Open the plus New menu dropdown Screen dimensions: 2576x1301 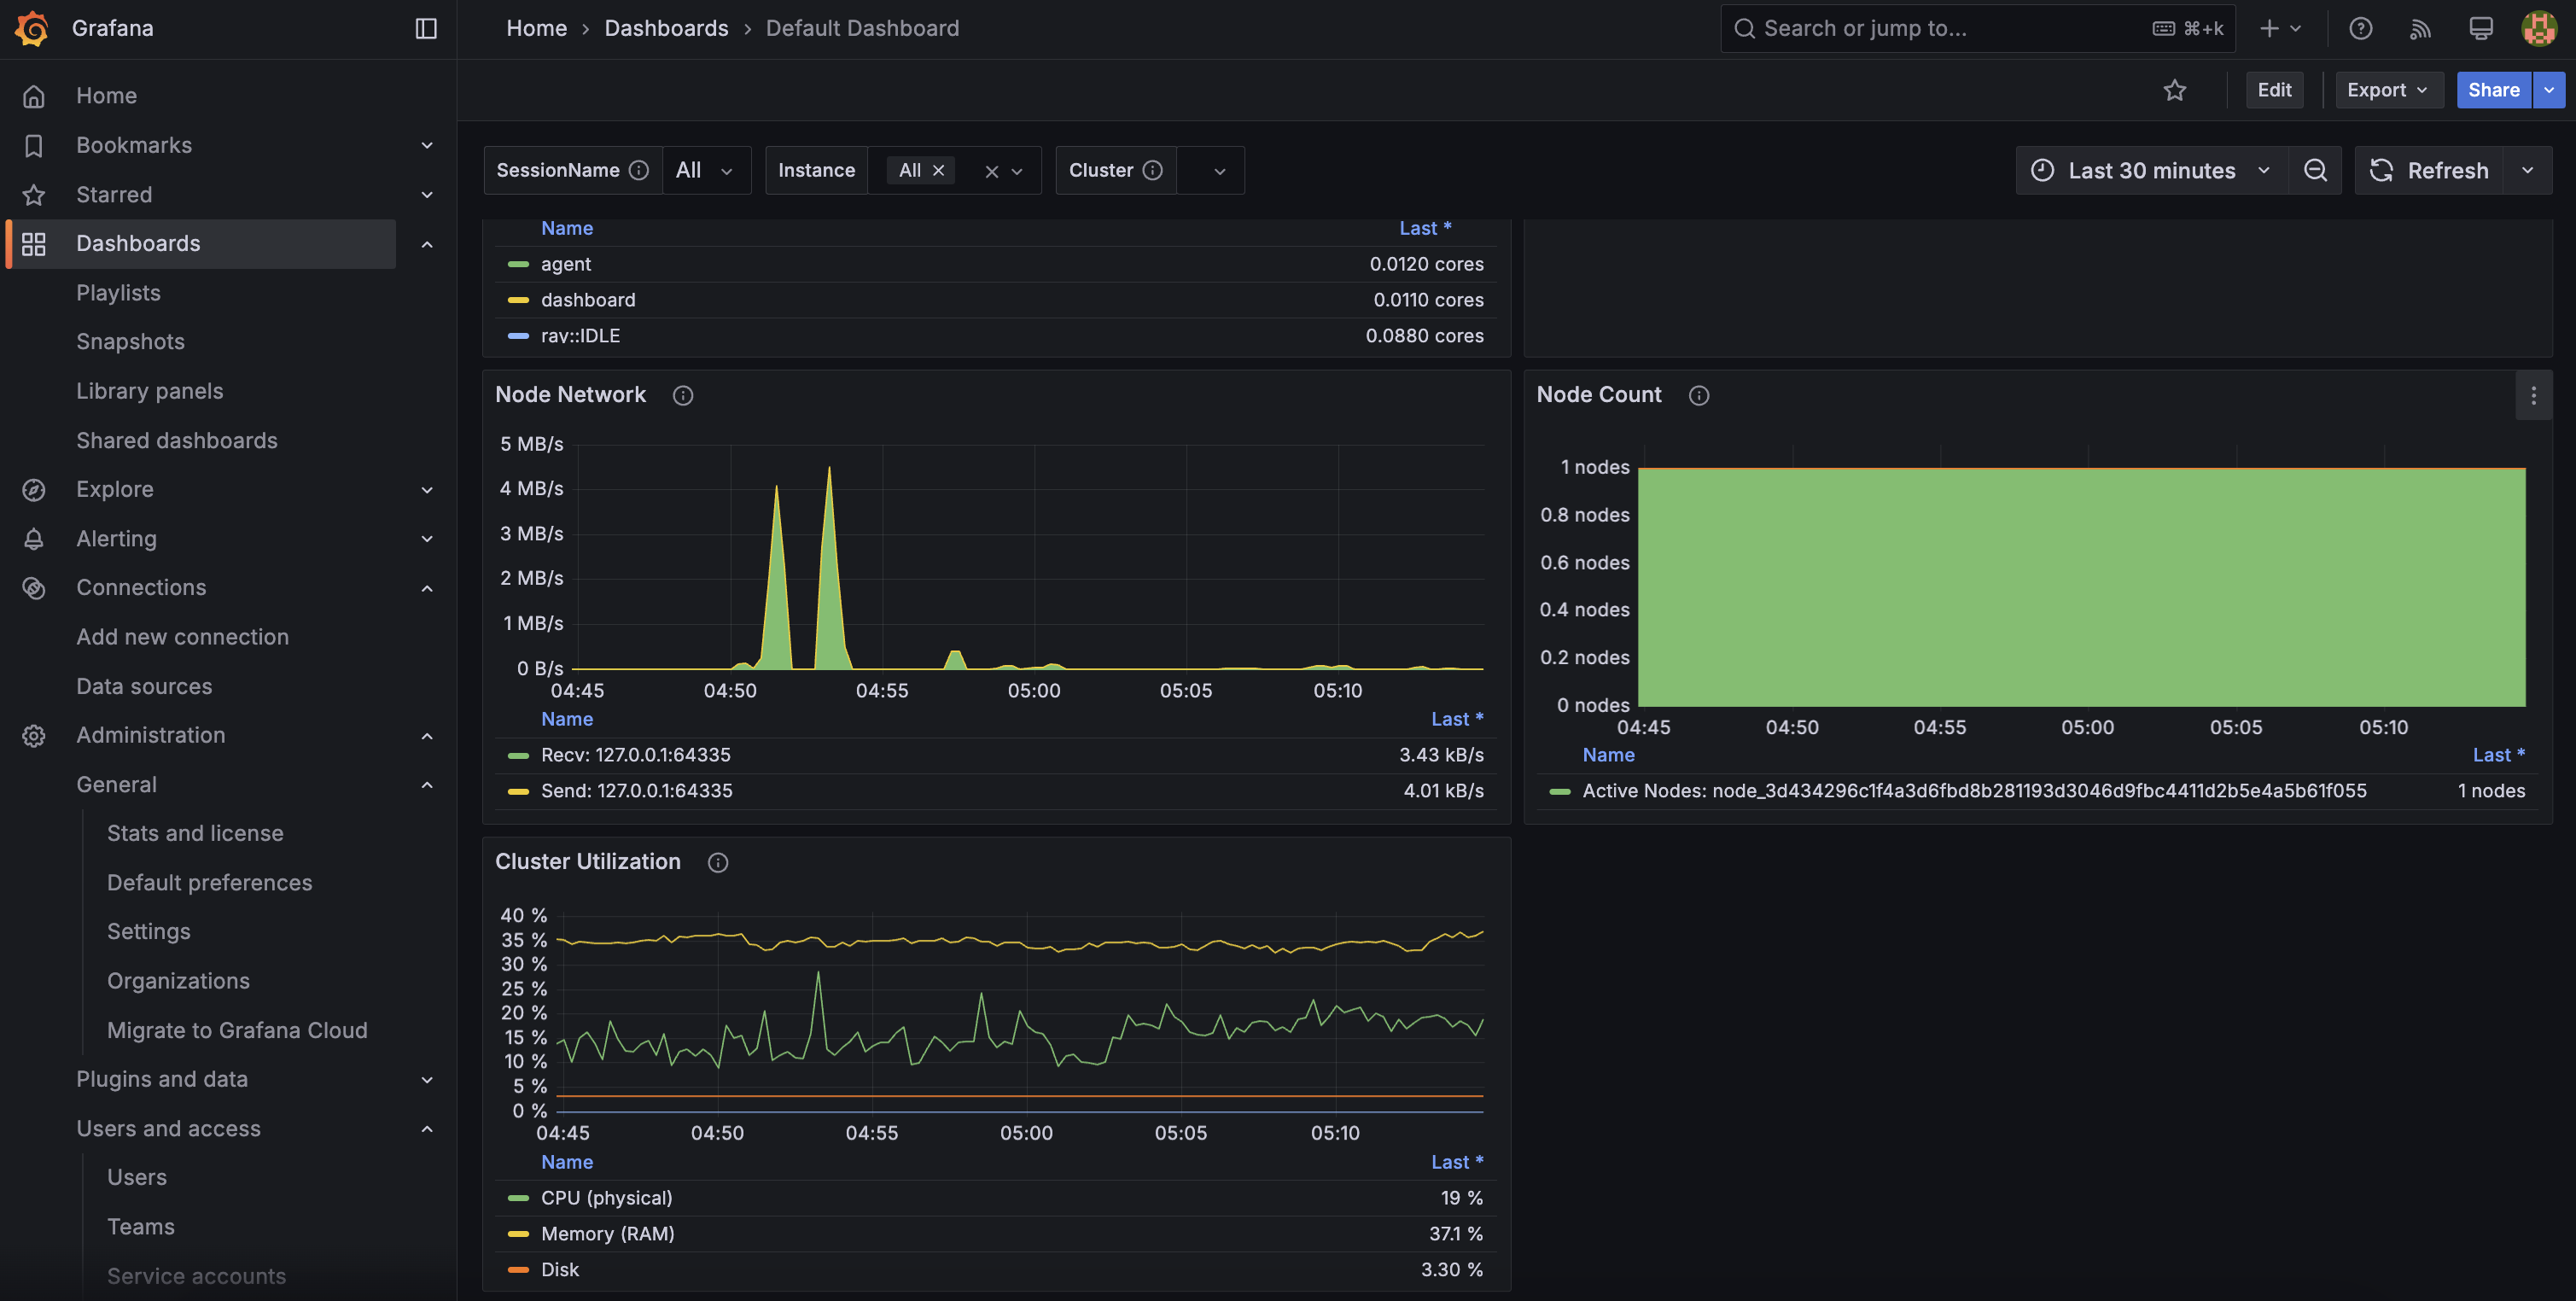2280,28
